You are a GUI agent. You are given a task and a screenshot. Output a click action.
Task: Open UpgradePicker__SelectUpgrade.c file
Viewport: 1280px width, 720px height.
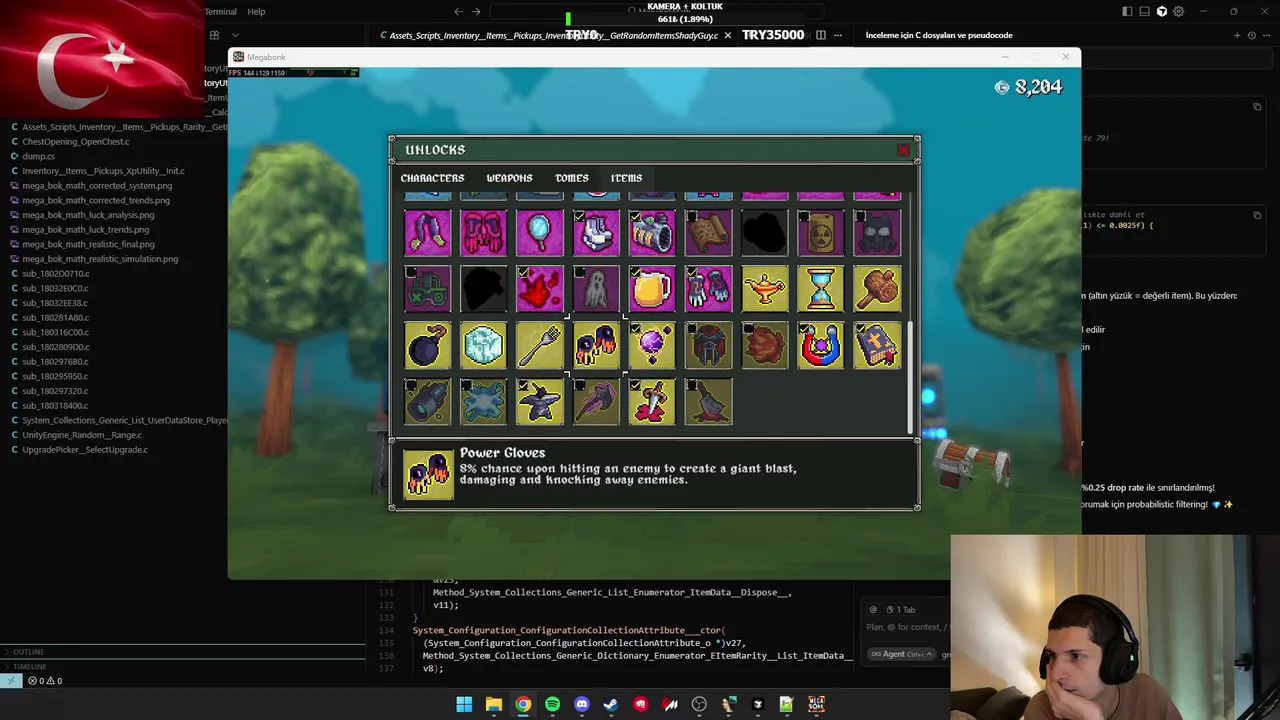click(85, 449)
